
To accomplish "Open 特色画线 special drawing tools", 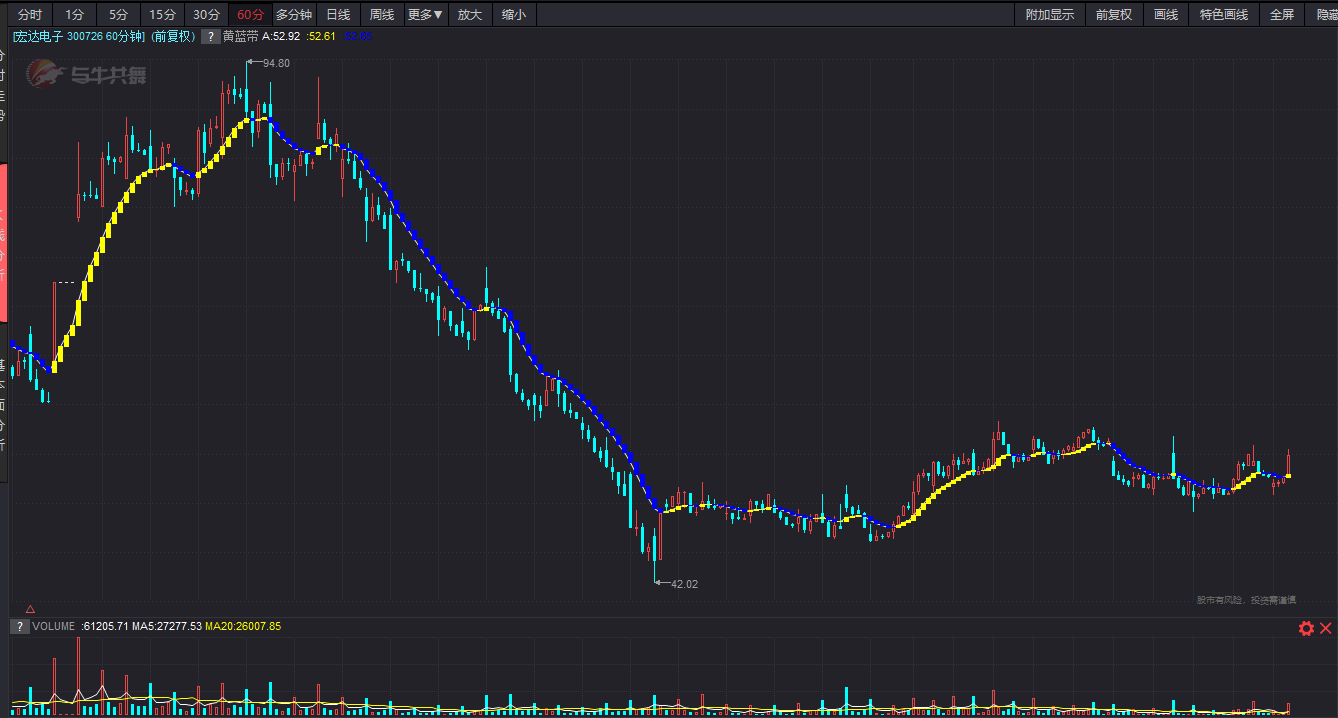I will point(1224,14).
